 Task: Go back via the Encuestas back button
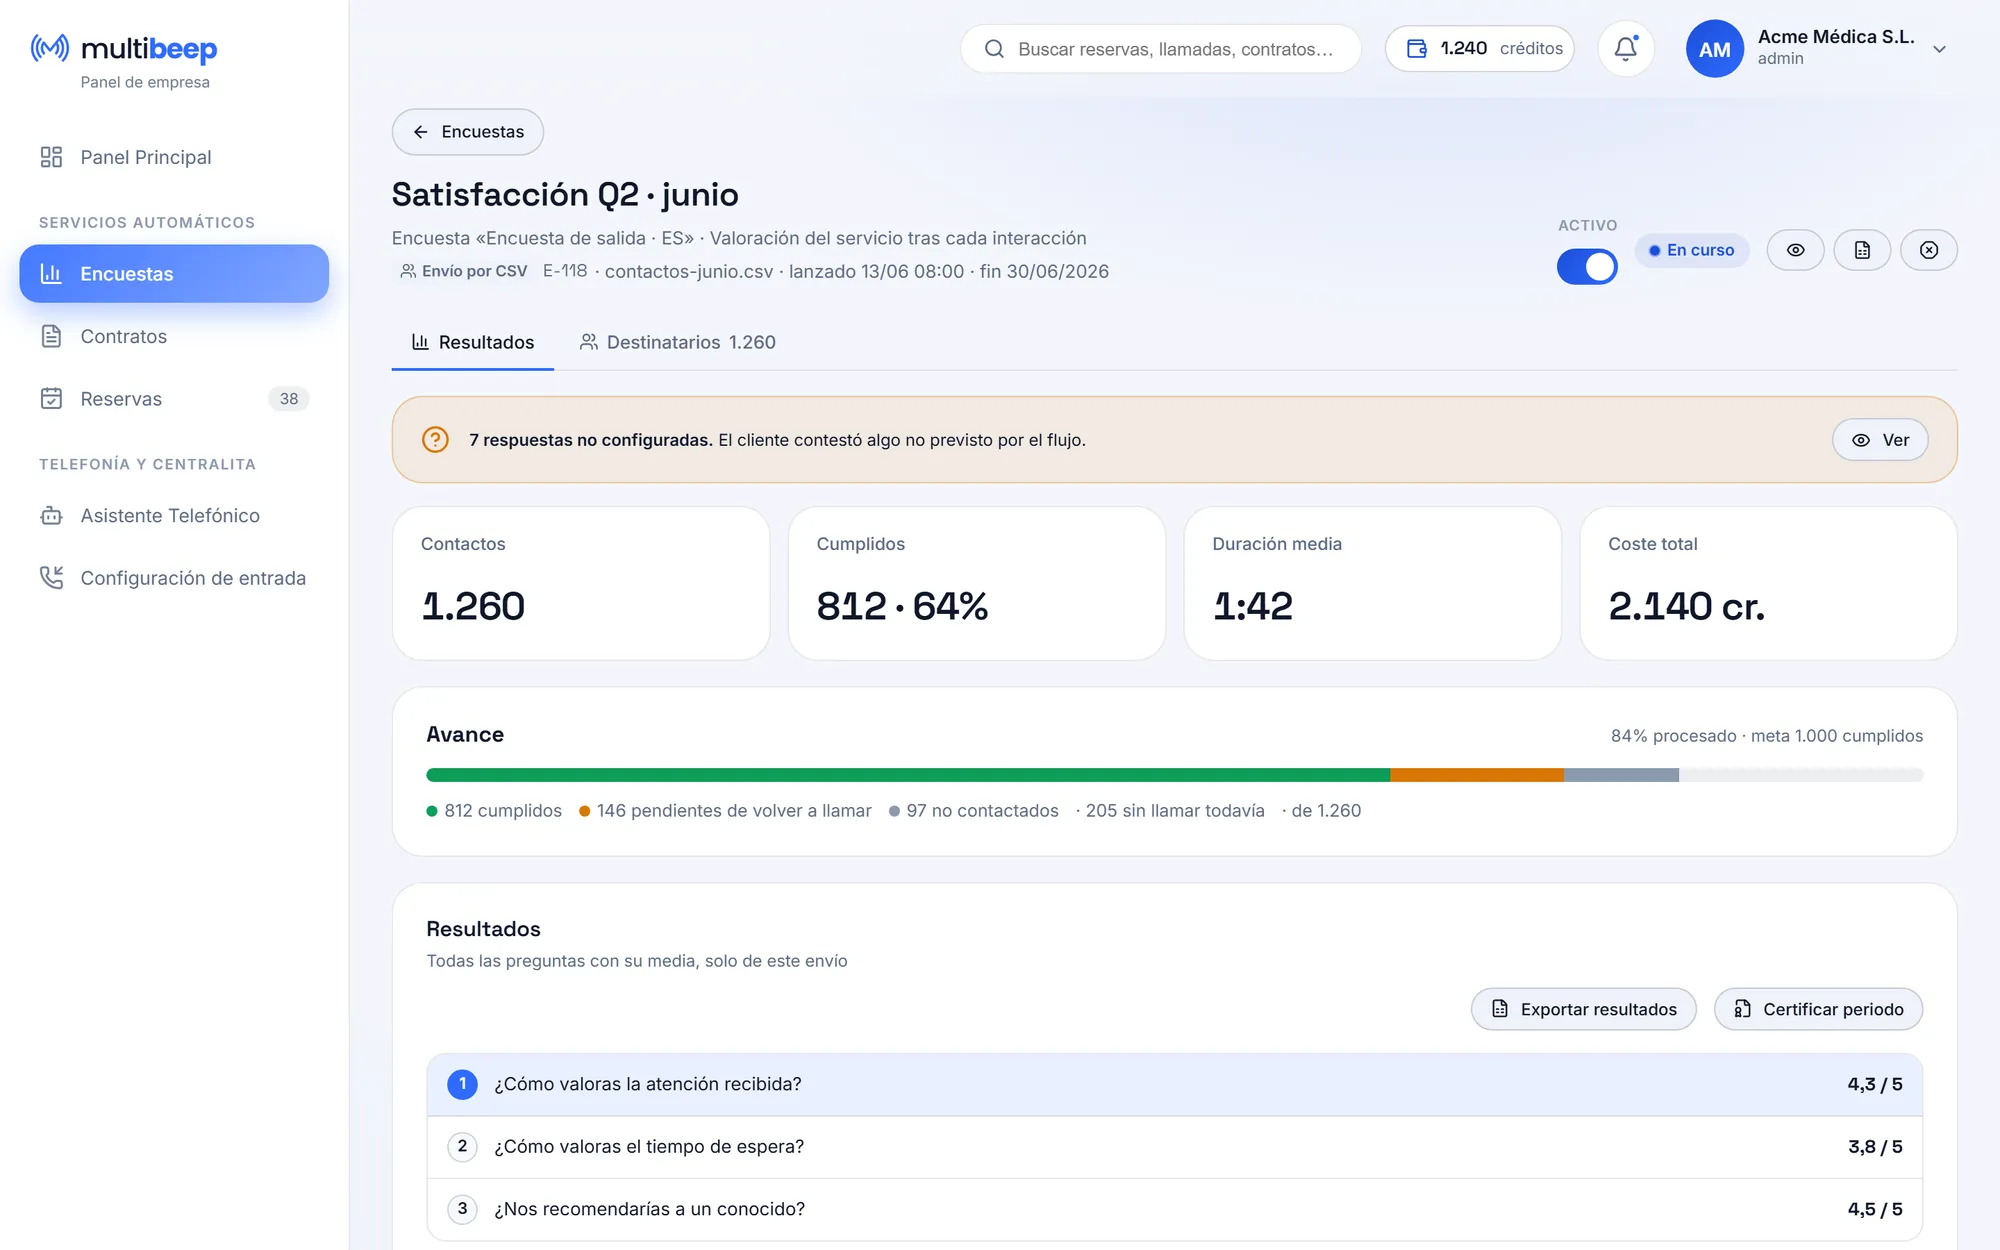pyautogui.click(x=468, y=132)
